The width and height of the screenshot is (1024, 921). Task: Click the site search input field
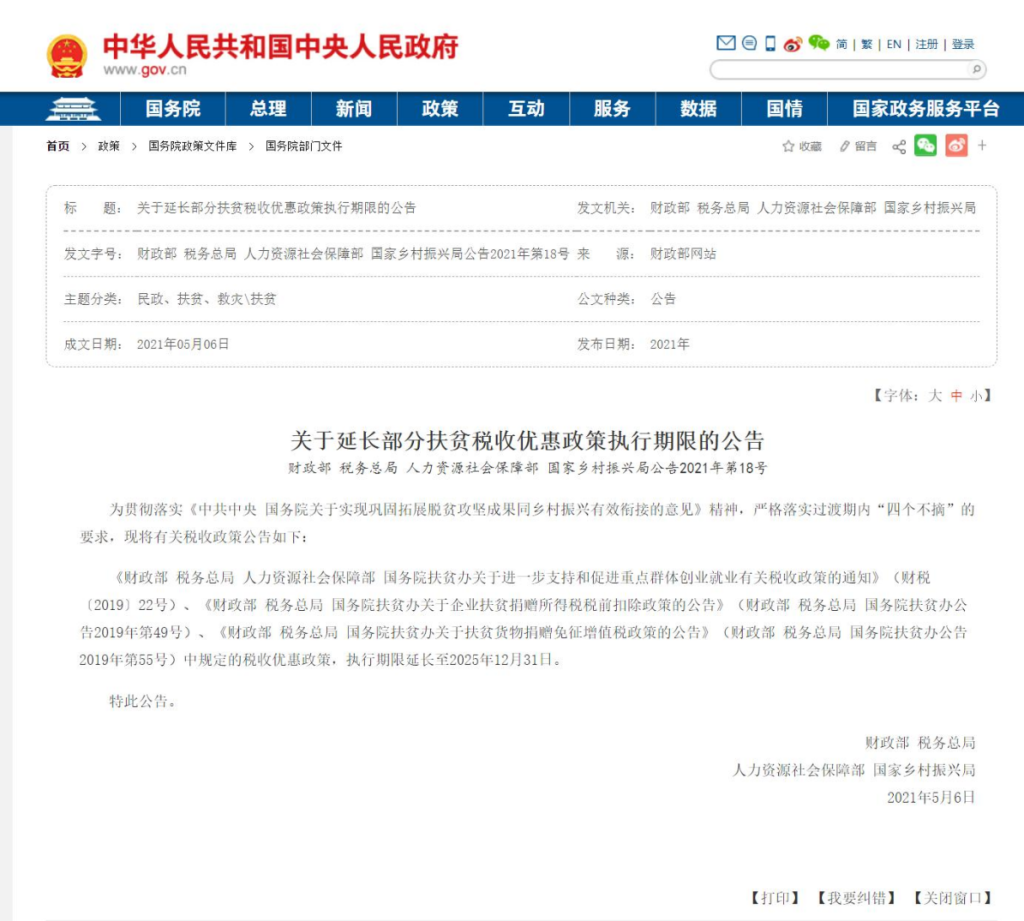pos(838,69)
